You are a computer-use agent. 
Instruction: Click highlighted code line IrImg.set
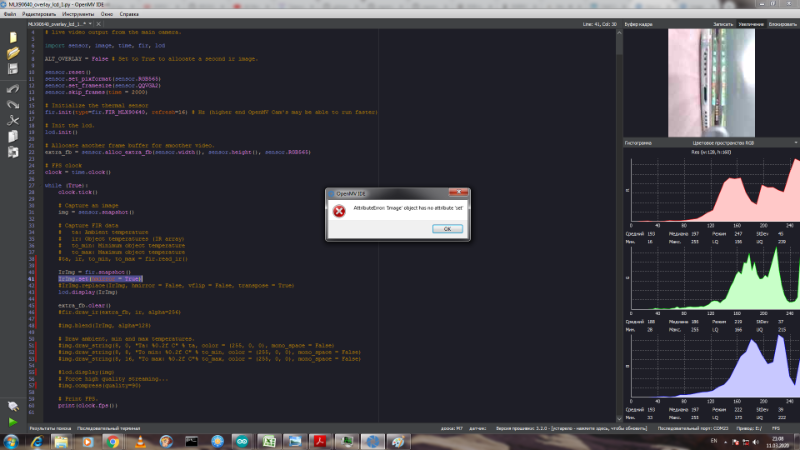[100, 279]
